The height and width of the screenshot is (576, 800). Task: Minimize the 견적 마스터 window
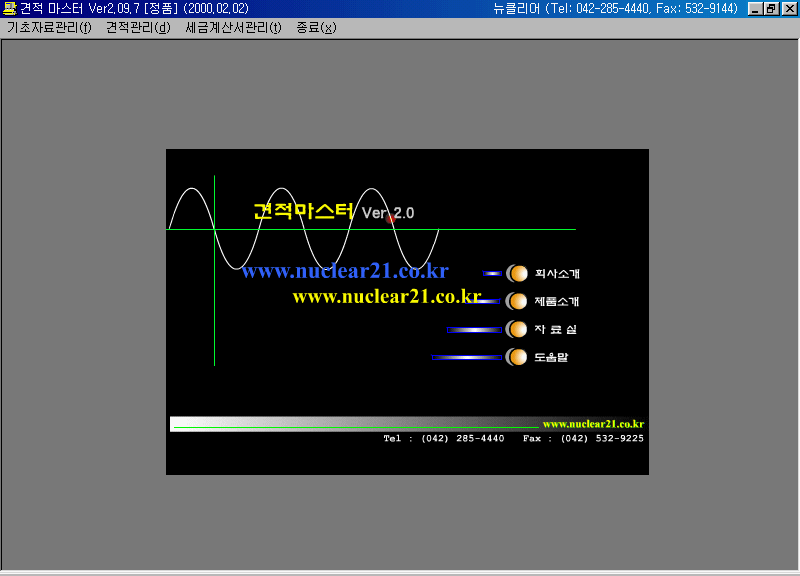point(755,9)
